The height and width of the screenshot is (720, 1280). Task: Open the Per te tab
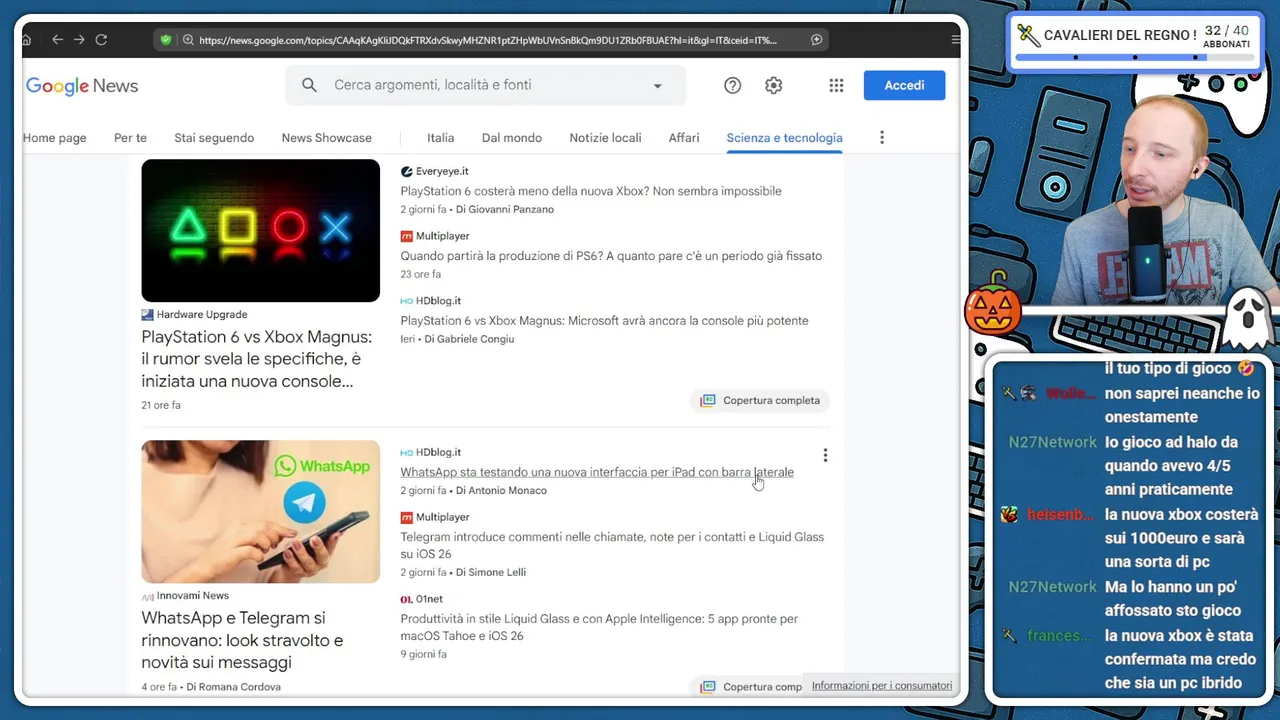coord(130,138)
